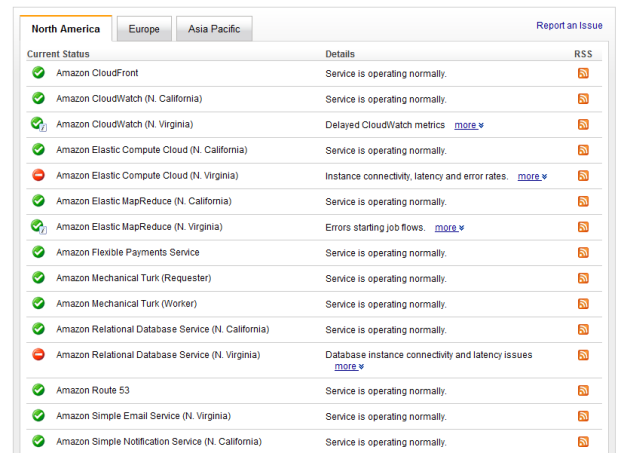Expand more details for Delayed CloudWatch metrics
The height and width of the screenshot is (453, 630).
[469, 125]
